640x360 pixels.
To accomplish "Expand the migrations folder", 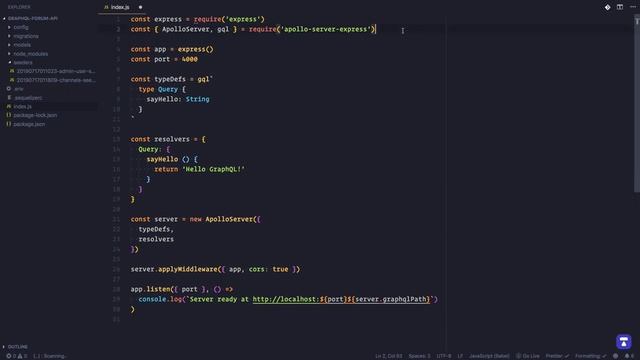I will [26, 36].
